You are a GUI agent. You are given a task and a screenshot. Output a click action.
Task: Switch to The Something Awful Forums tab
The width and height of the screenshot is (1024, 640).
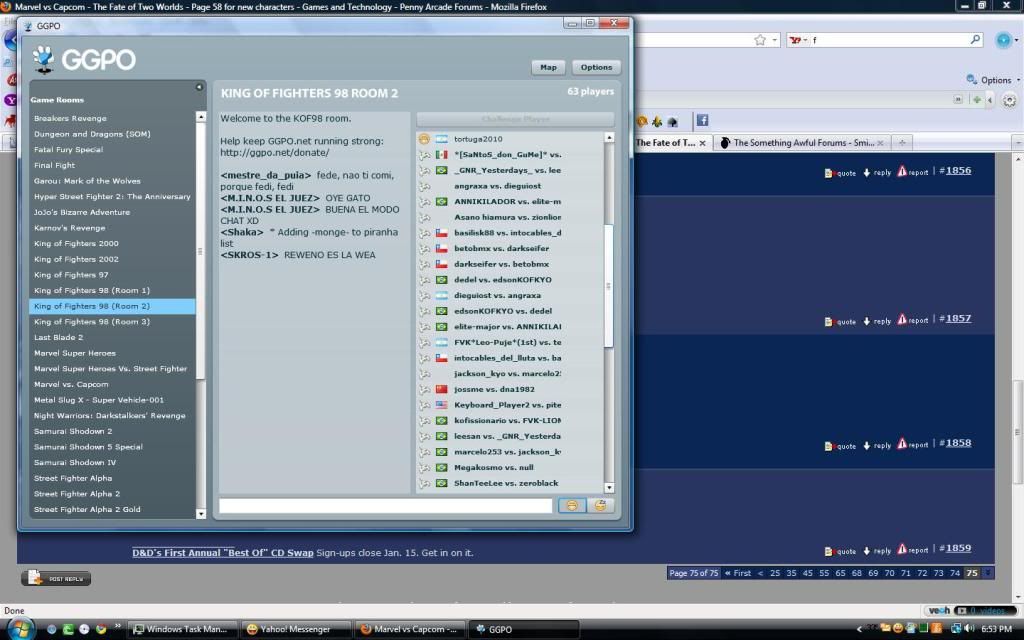tap(797, 143)
